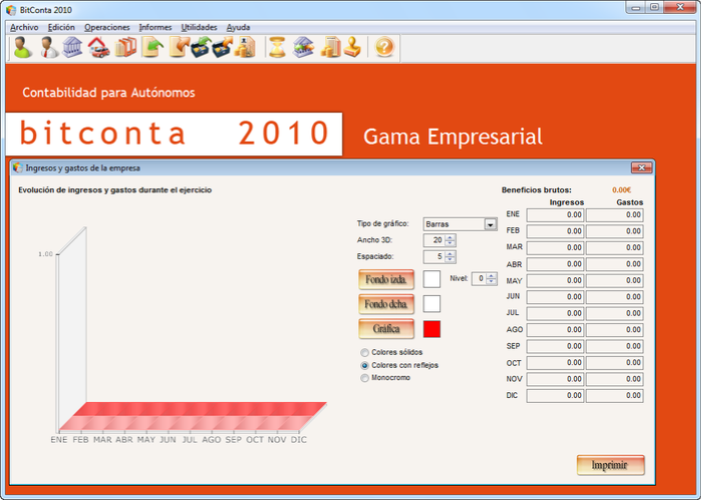This screenshot has height=500, width=701.
Task: Increase the Espaciado value
Action: (x=450, y=254)
